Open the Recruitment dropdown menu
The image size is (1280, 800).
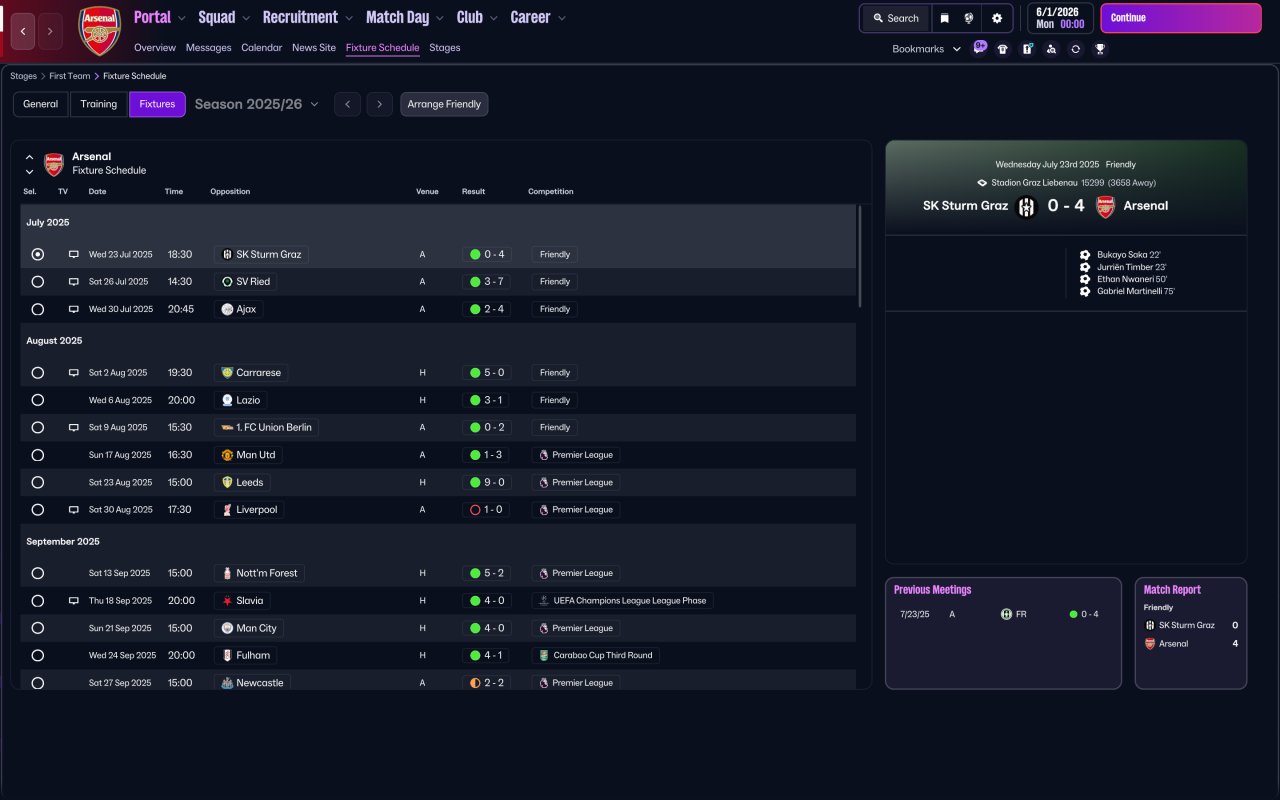(308, 17)
